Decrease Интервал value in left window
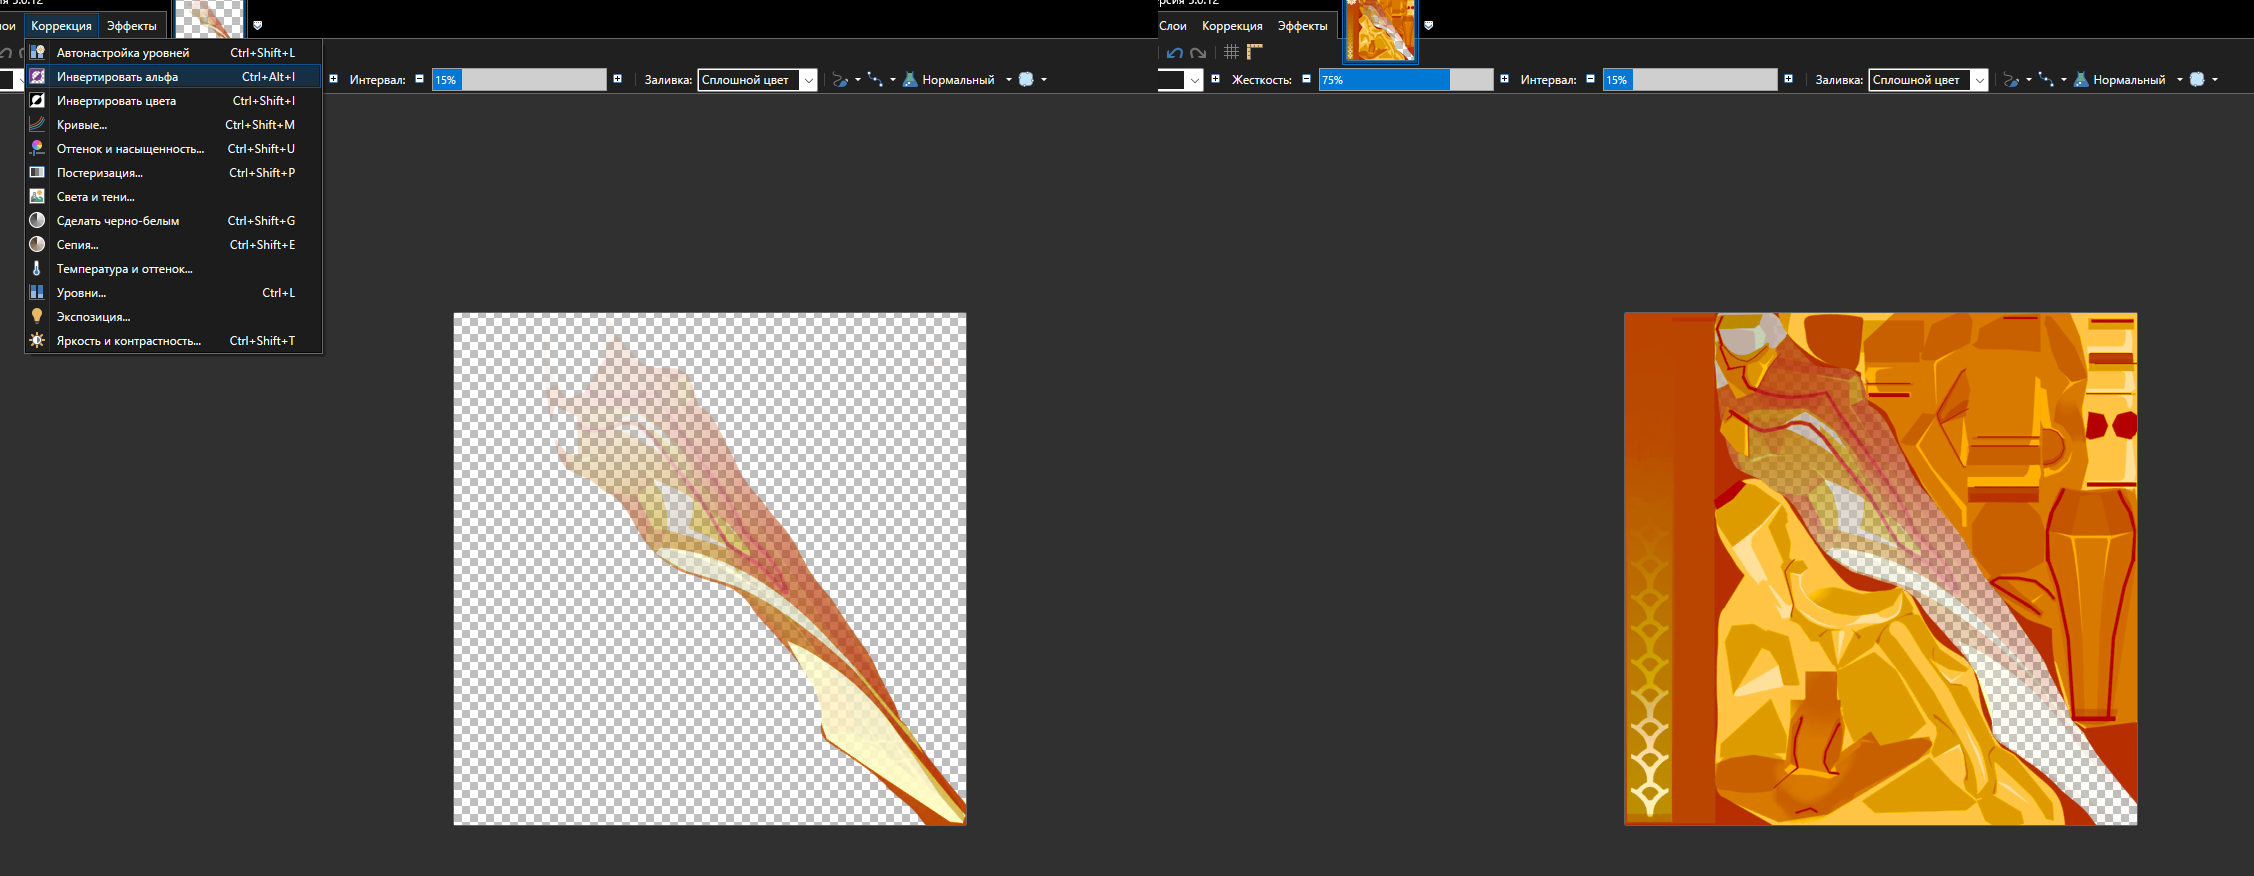The width and height of the screenshot is (2254, 876). 419,79
